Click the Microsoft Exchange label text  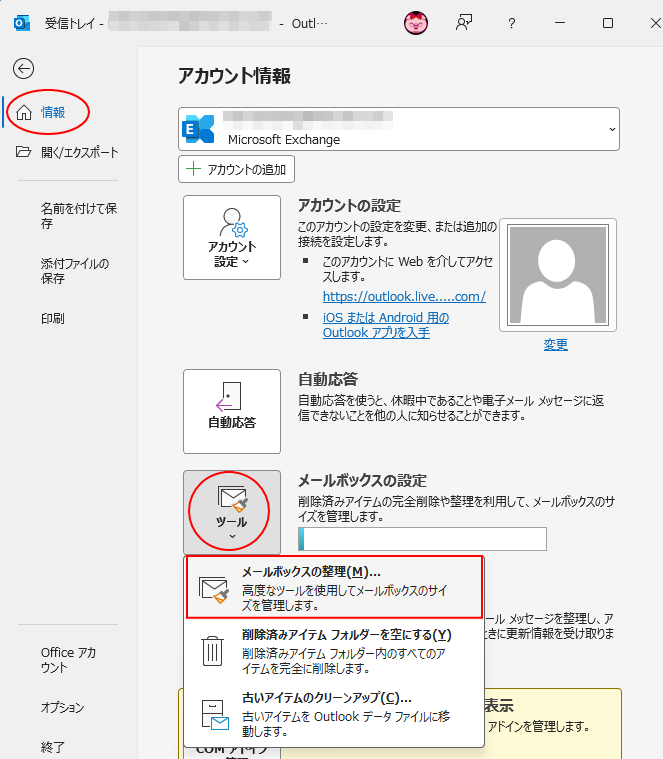tap(284, 139)
